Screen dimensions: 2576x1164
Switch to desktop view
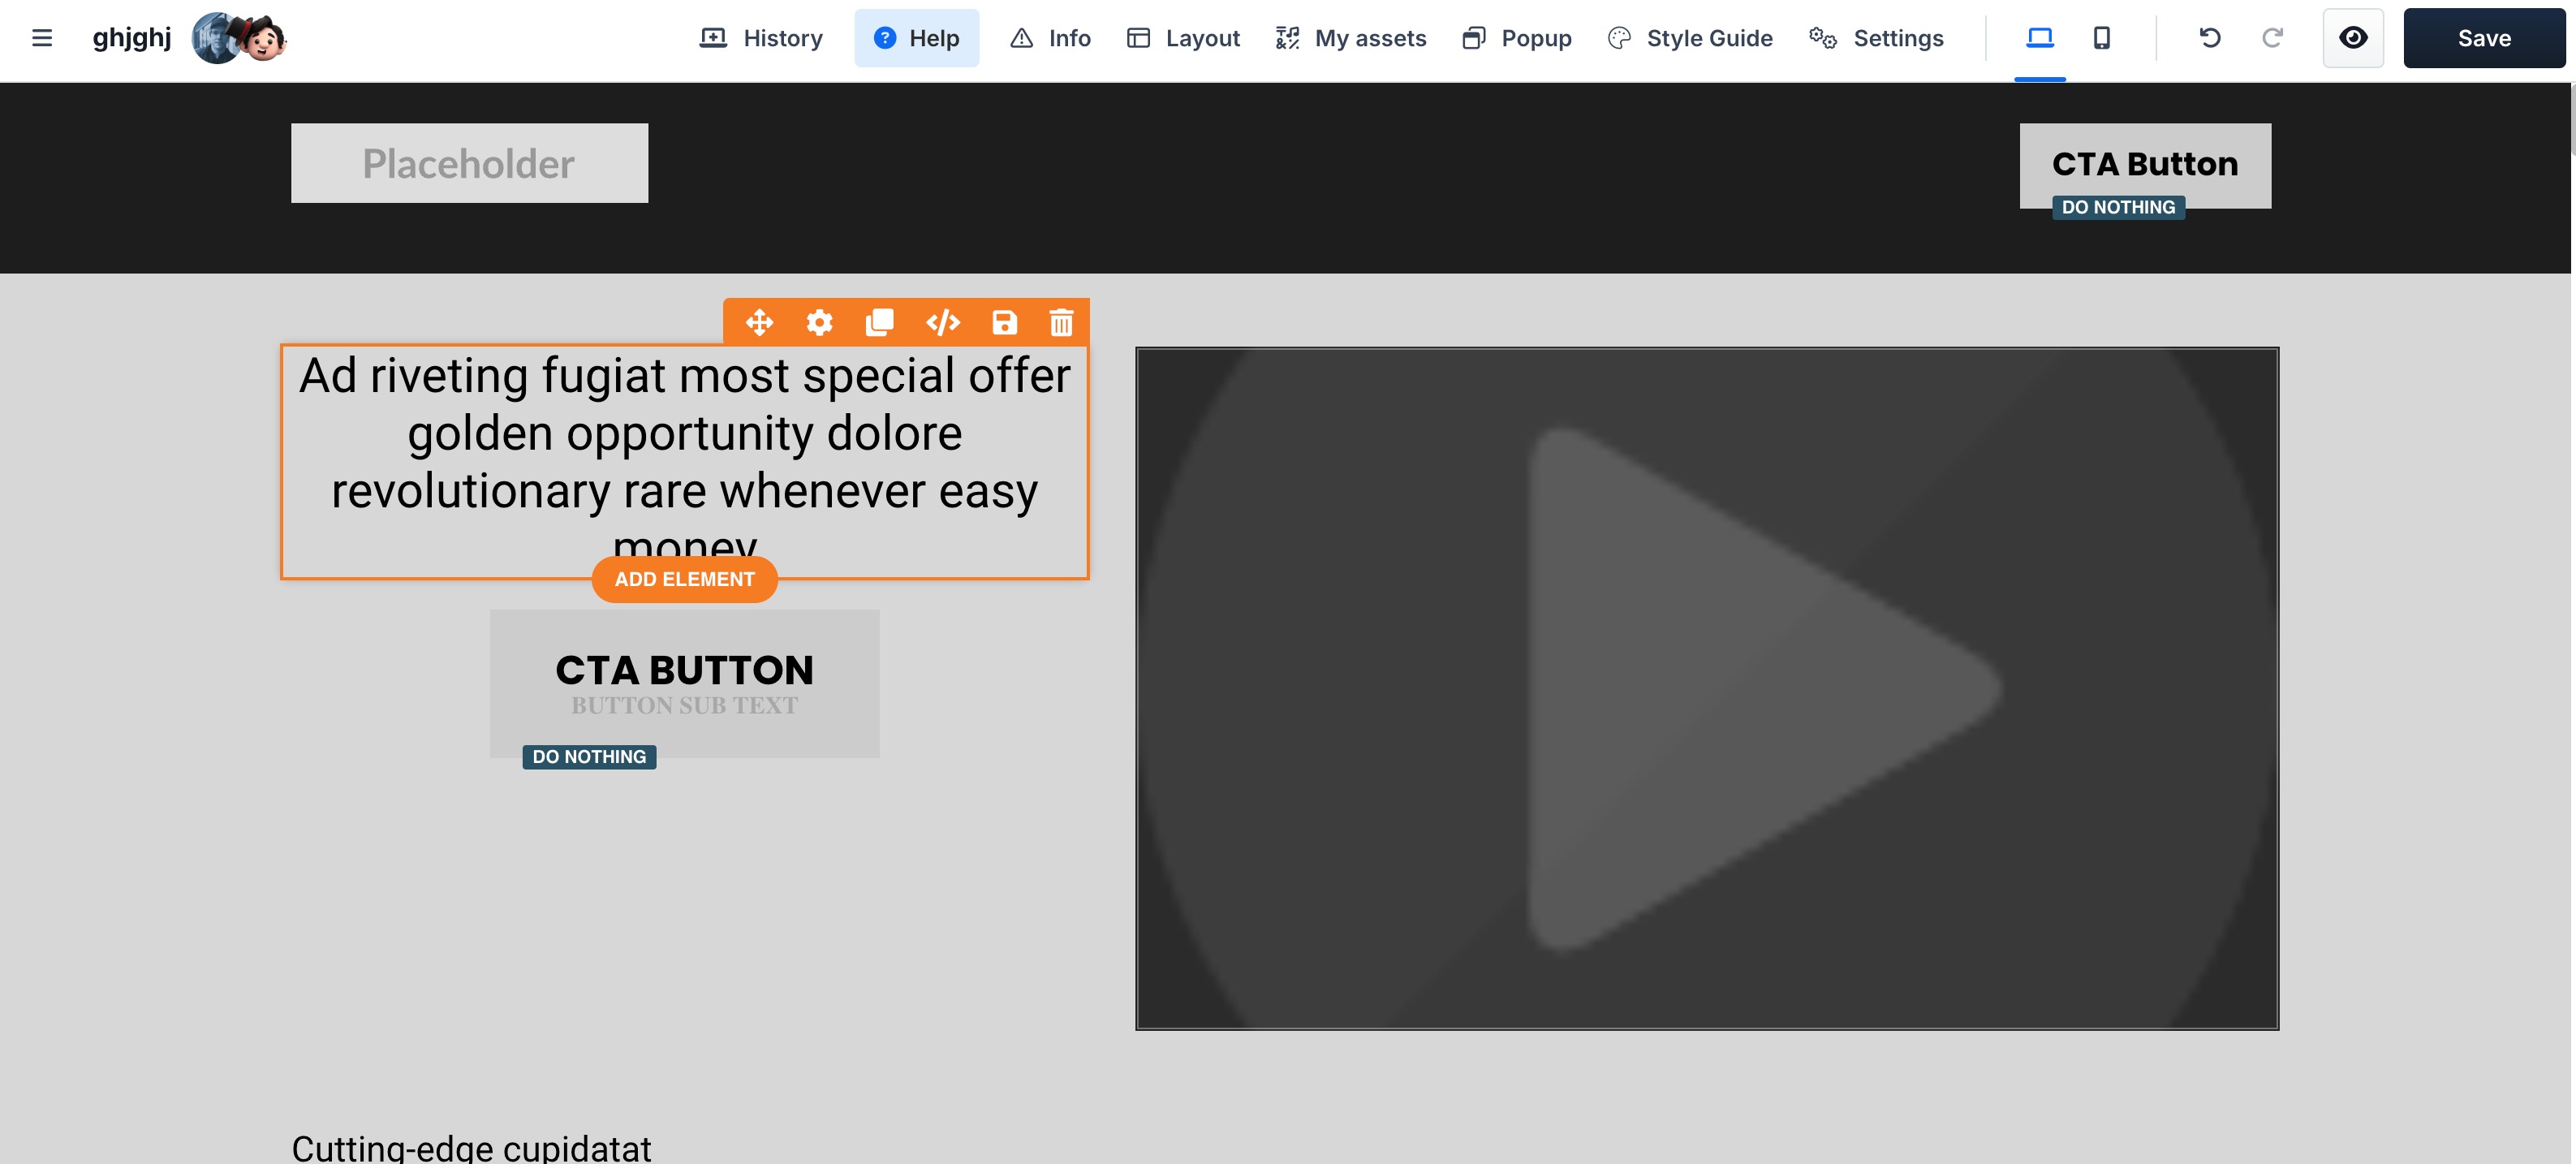[2039, 38]
